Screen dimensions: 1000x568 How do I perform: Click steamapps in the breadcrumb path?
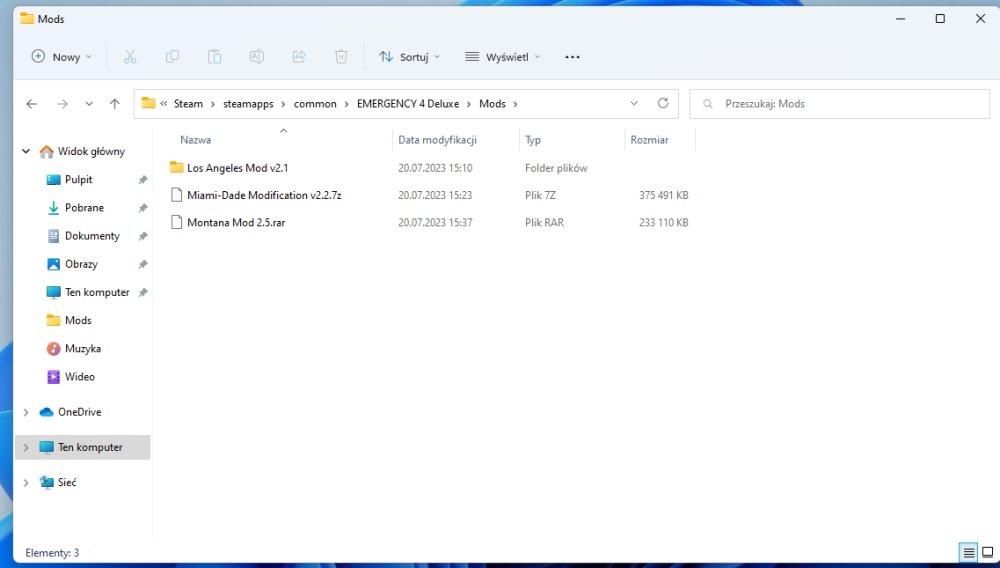(x=248, y=104)
